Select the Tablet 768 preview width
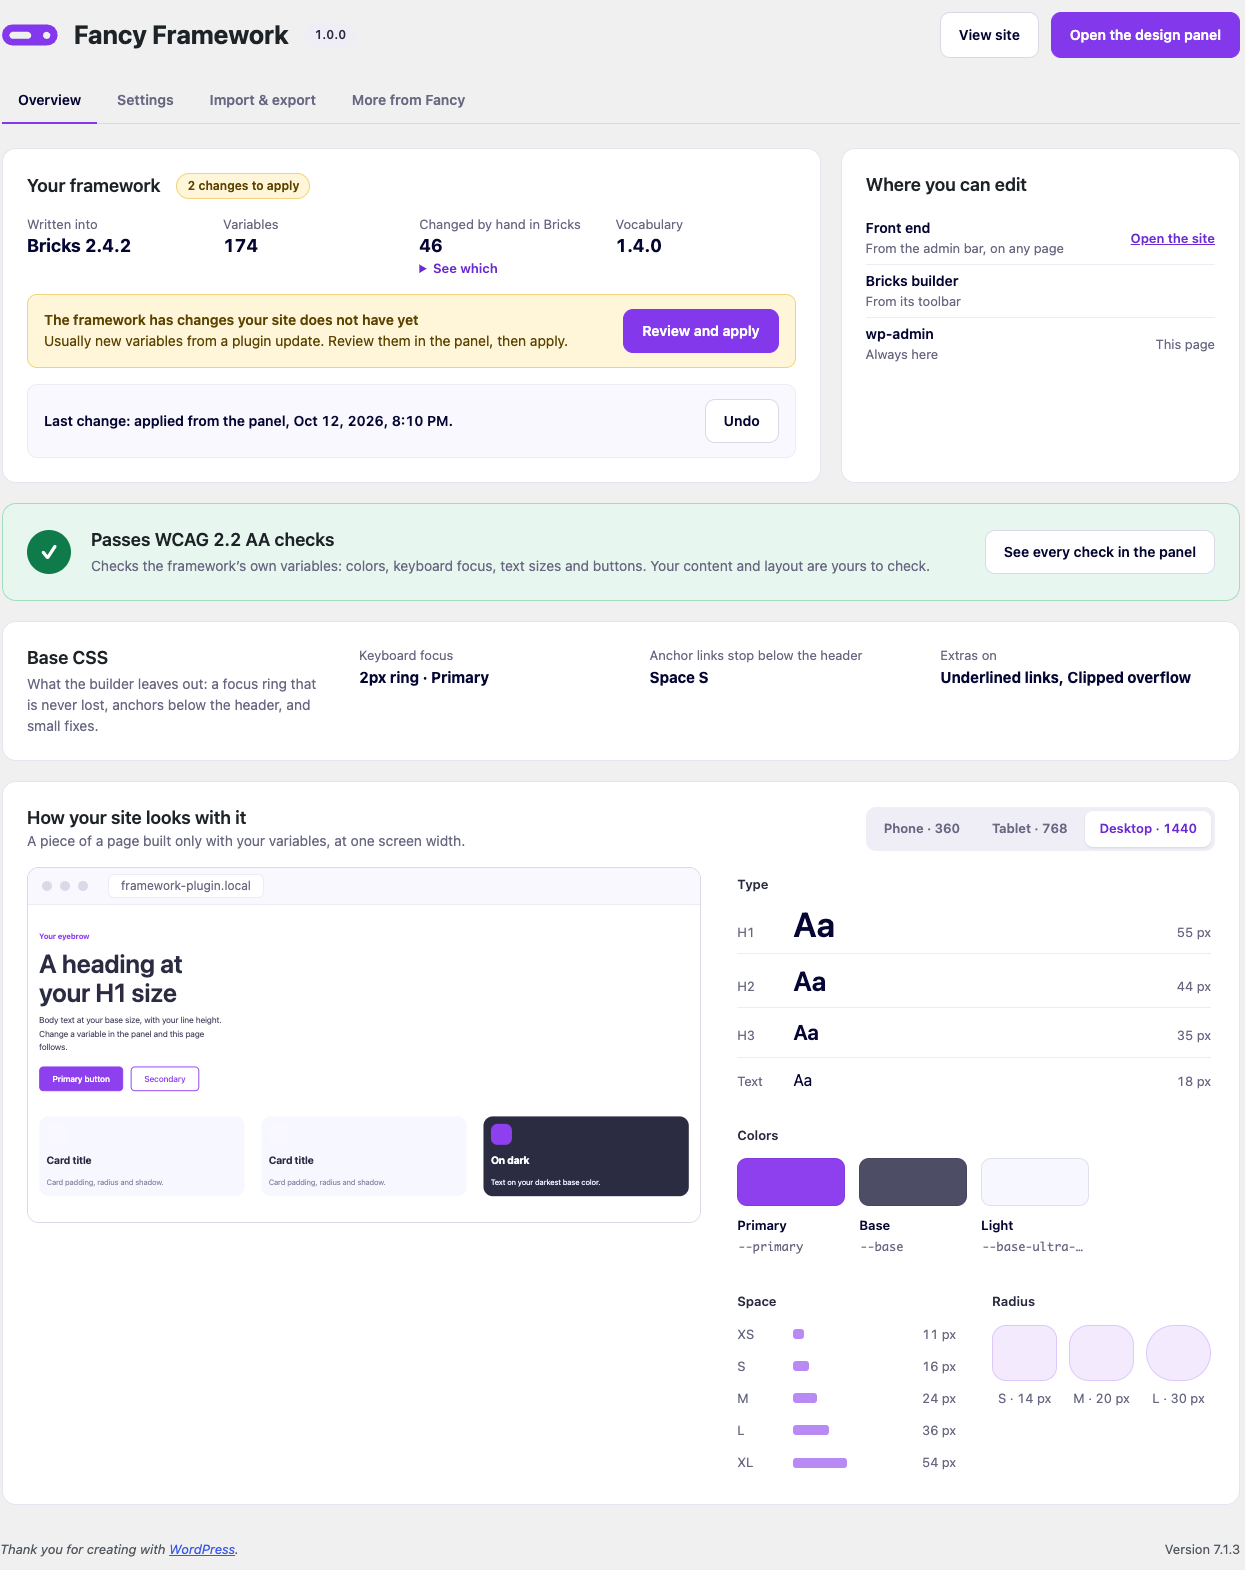 (x=1029, y=829)
